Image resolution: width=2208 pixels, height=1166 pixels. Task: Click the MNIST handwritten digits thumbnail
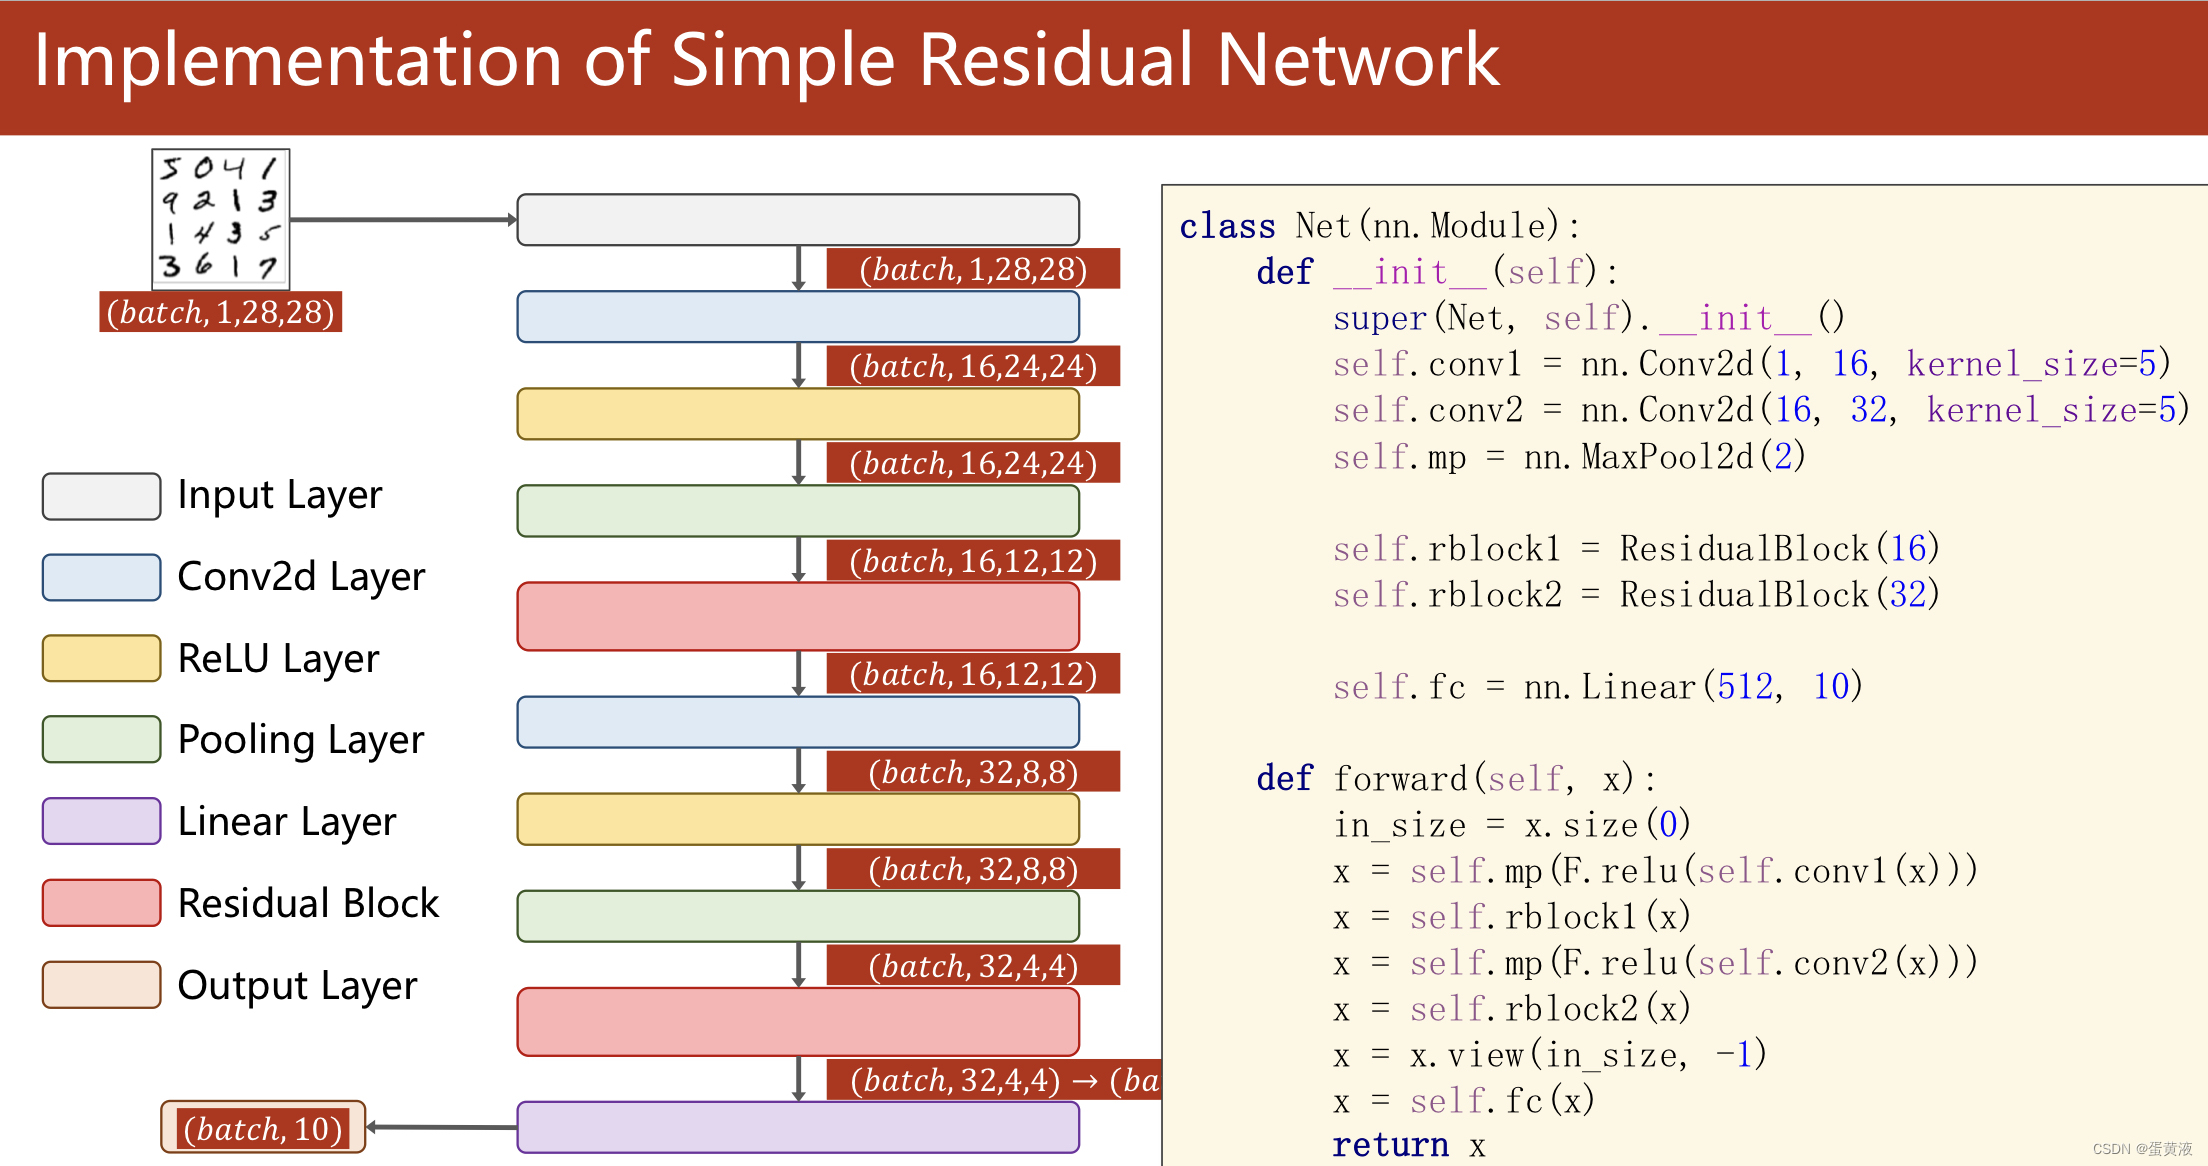coord(221,219)
